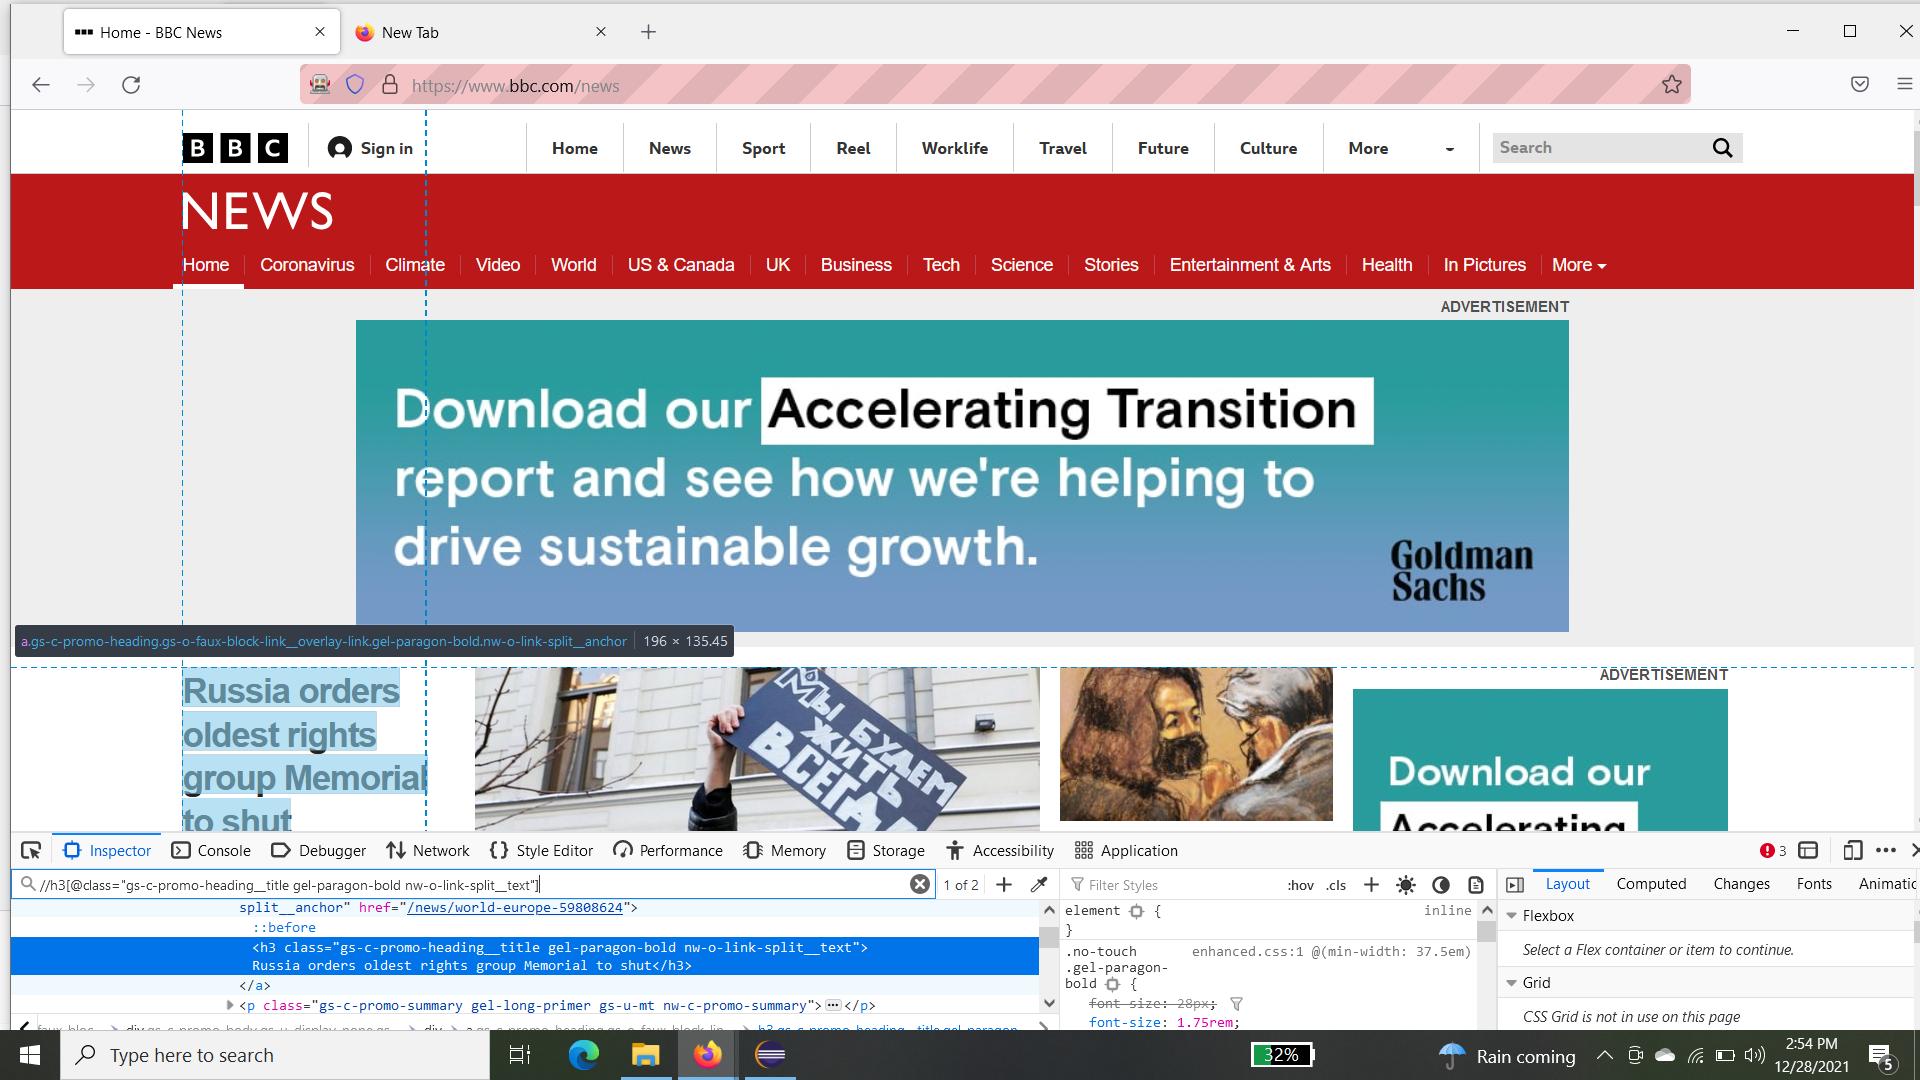Pick a color with the eyedropper icon
Viewport: 1920px width, 1080px height.
[1039, 884]
